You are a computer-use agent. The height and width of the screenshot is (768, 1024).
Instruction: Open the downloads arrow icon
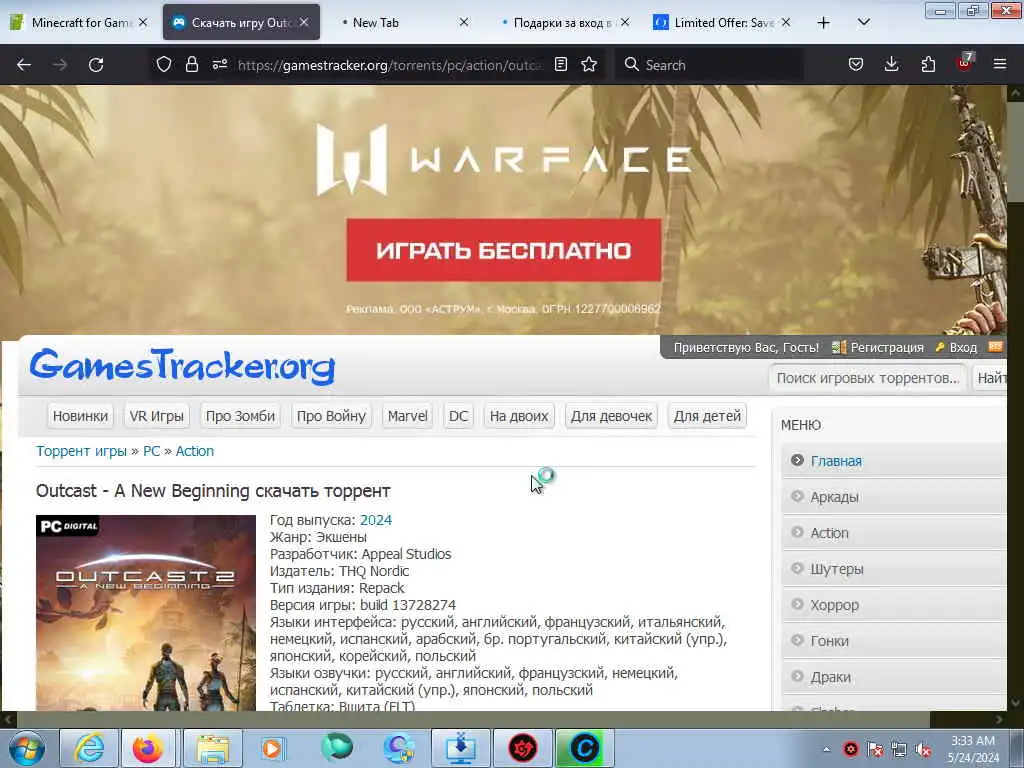point(891,64)
